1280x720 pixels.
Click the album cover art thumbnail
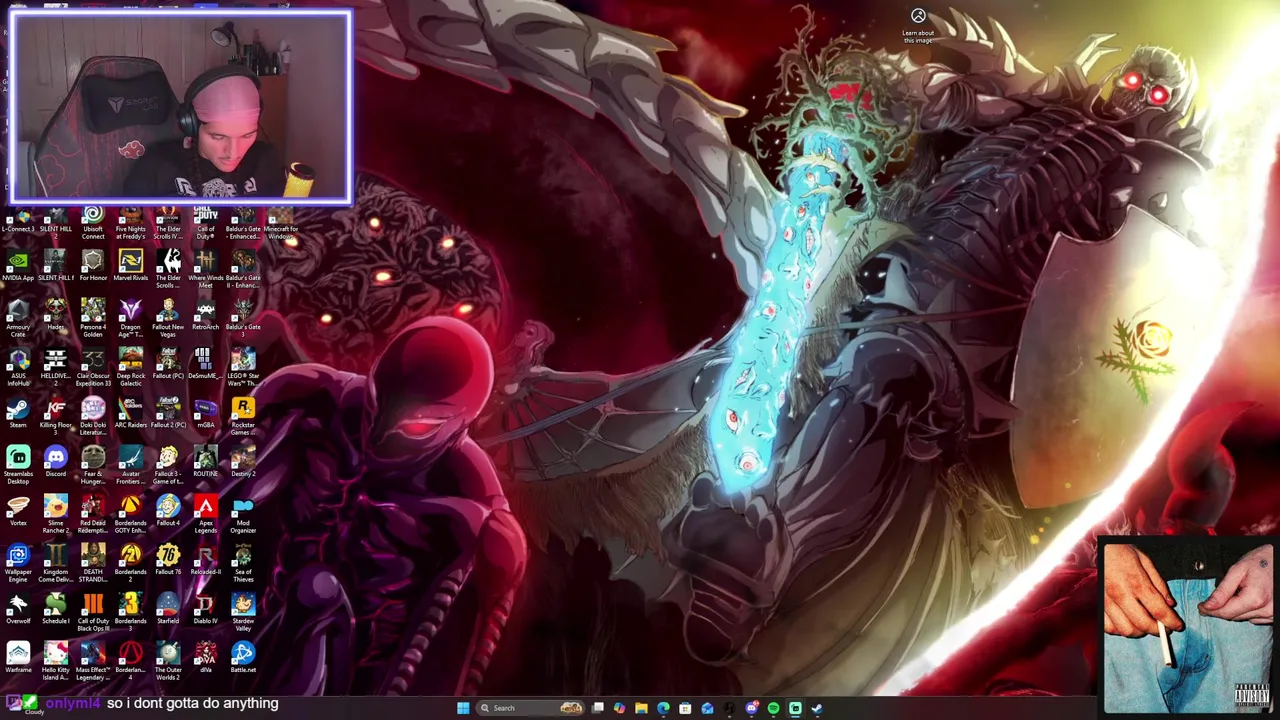(1186, 627)
